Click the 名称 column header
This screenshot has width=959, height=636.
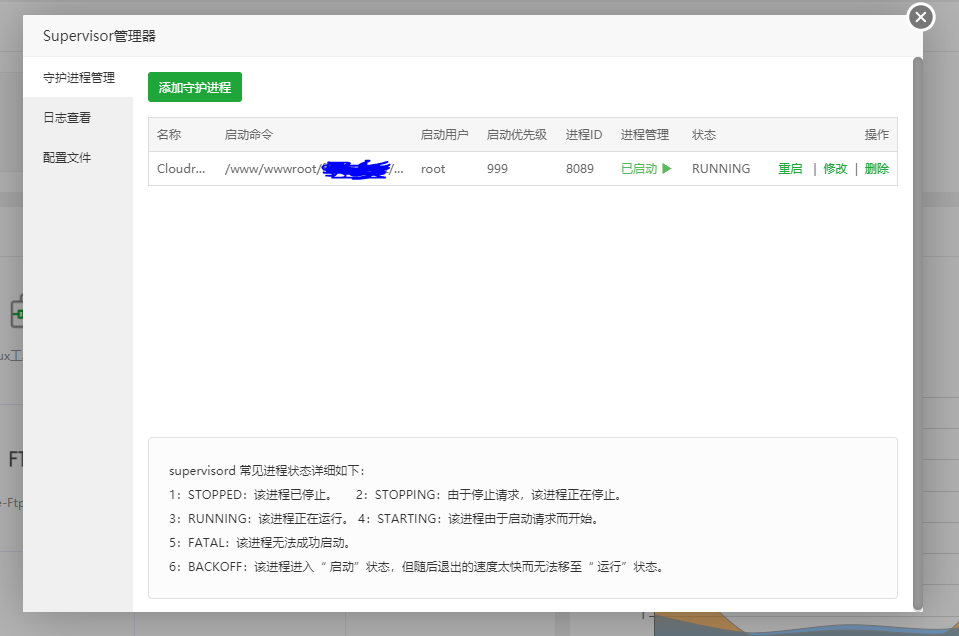click(169, 135)
